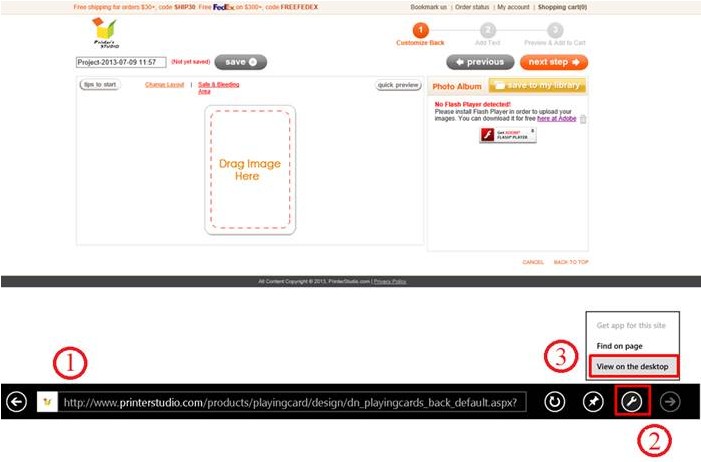Click the pin site icon
Screen dimensions: 701x462
pyautogui.click(x=595, y=402)
